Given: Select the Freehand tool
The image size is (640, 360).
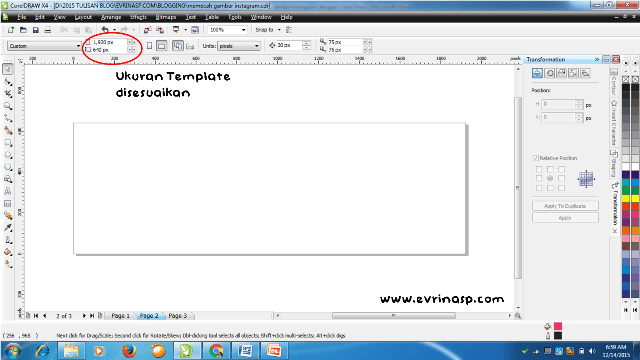Looking at the screenshot, I should pyautogui.click(x=8, y=118).
